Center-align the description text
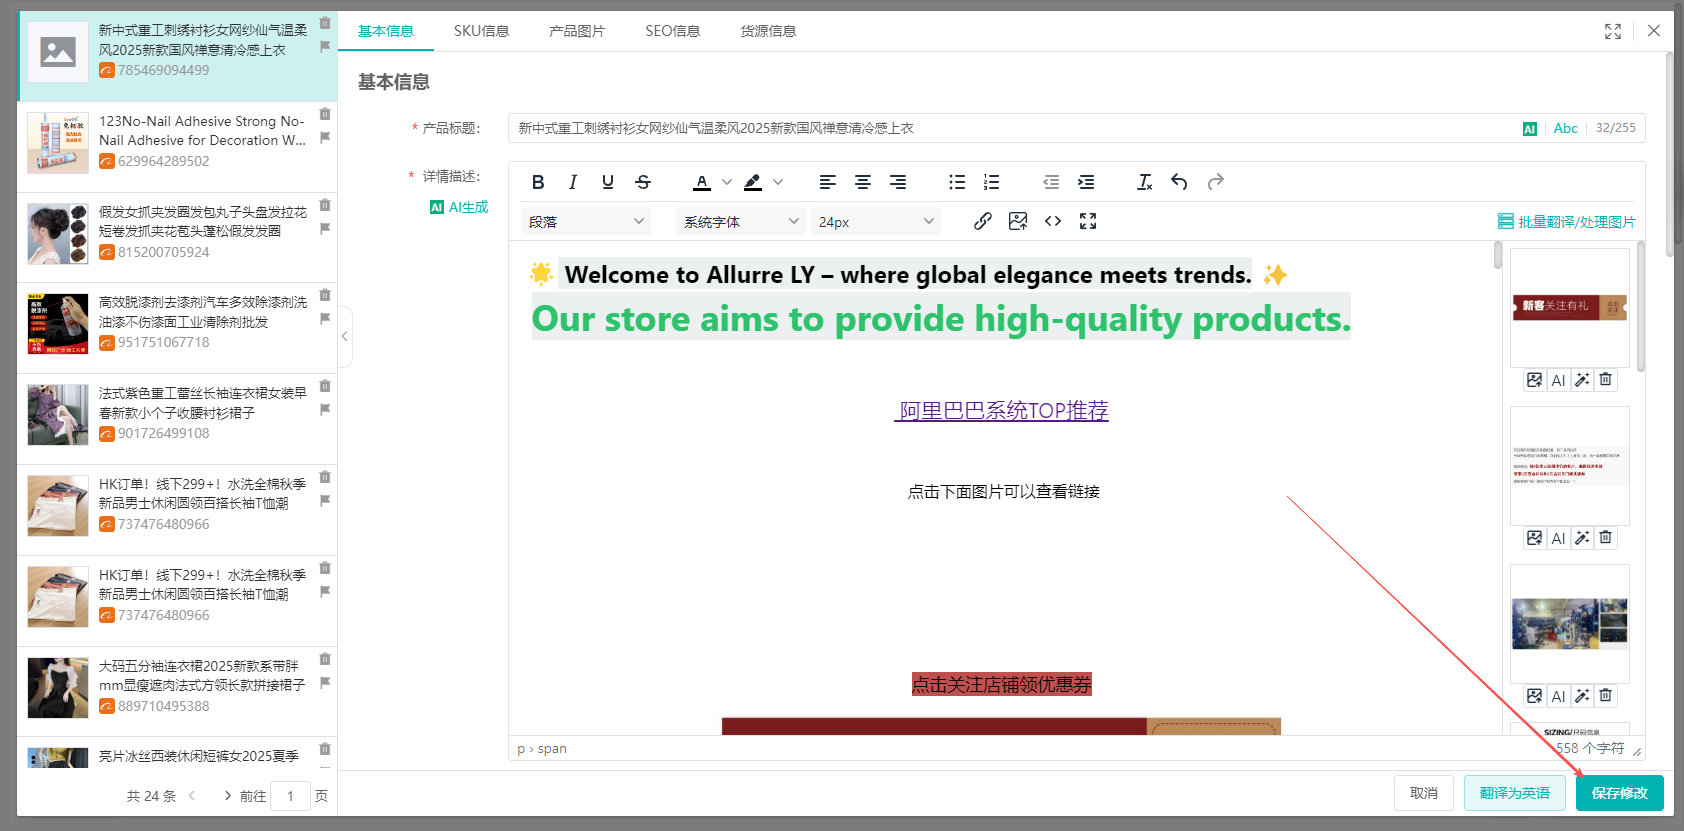Screen dimensions: 1684x831 (863, 182)
